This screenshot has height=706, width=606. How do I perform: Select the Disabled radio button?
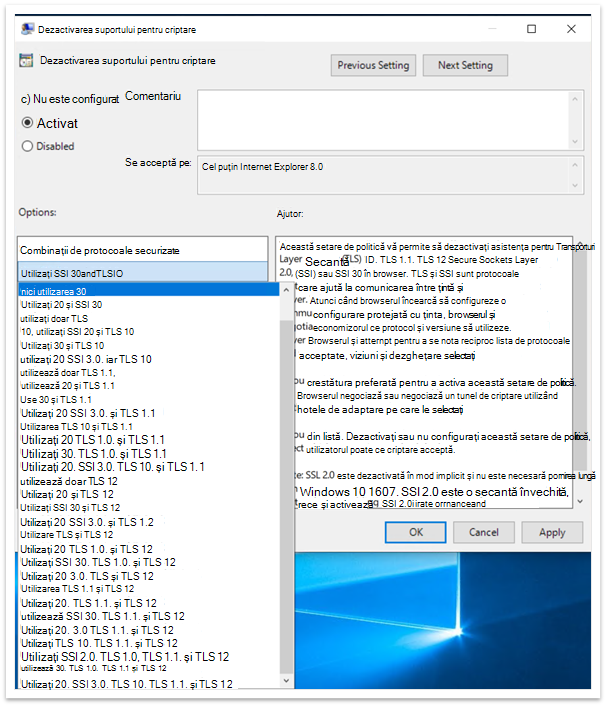click(27, 146)
